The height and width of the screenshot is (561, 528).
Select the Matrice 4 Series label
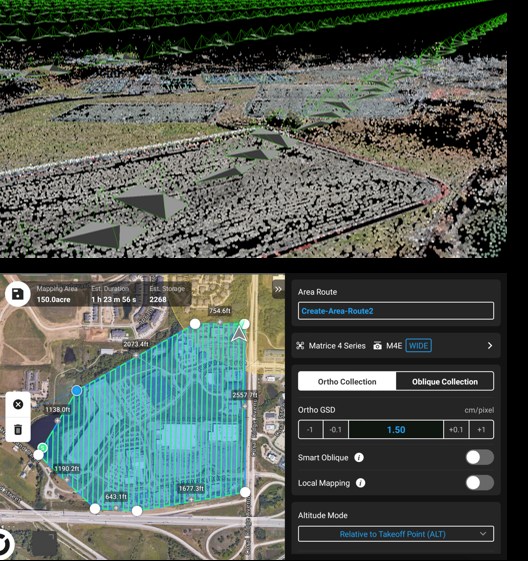click(337, 346)
